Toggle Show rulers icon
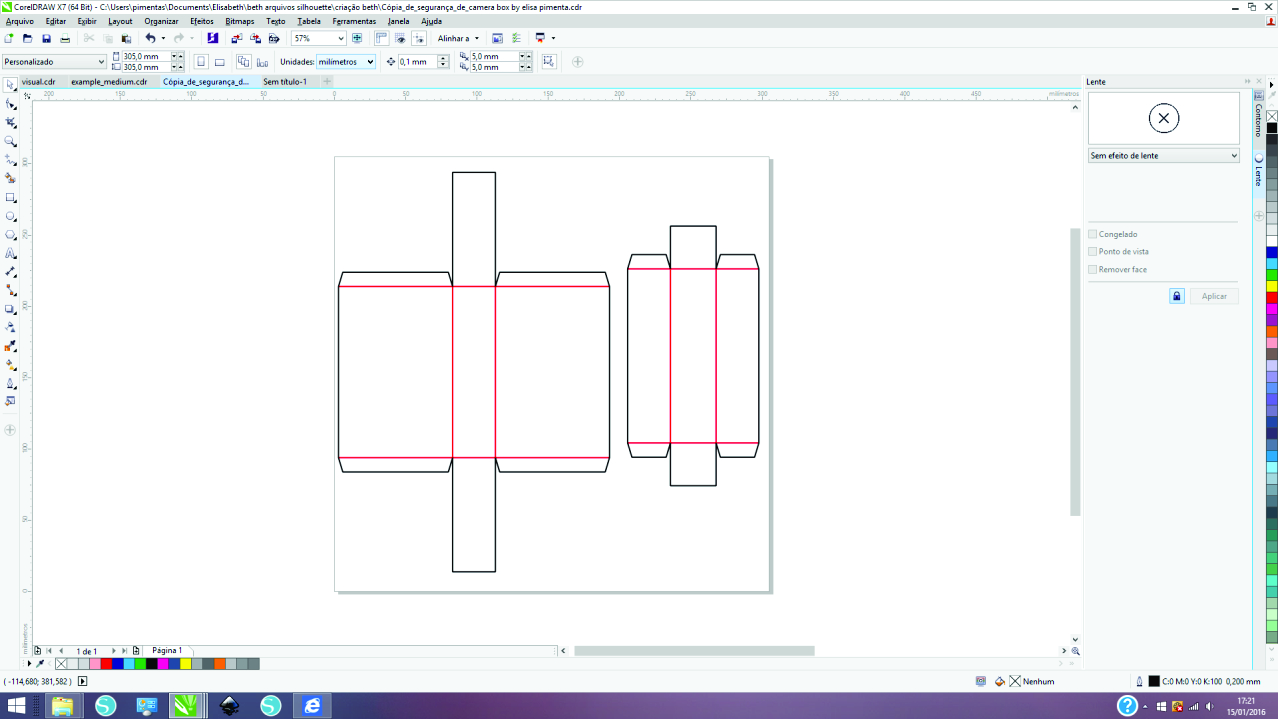 coord(381,38)
